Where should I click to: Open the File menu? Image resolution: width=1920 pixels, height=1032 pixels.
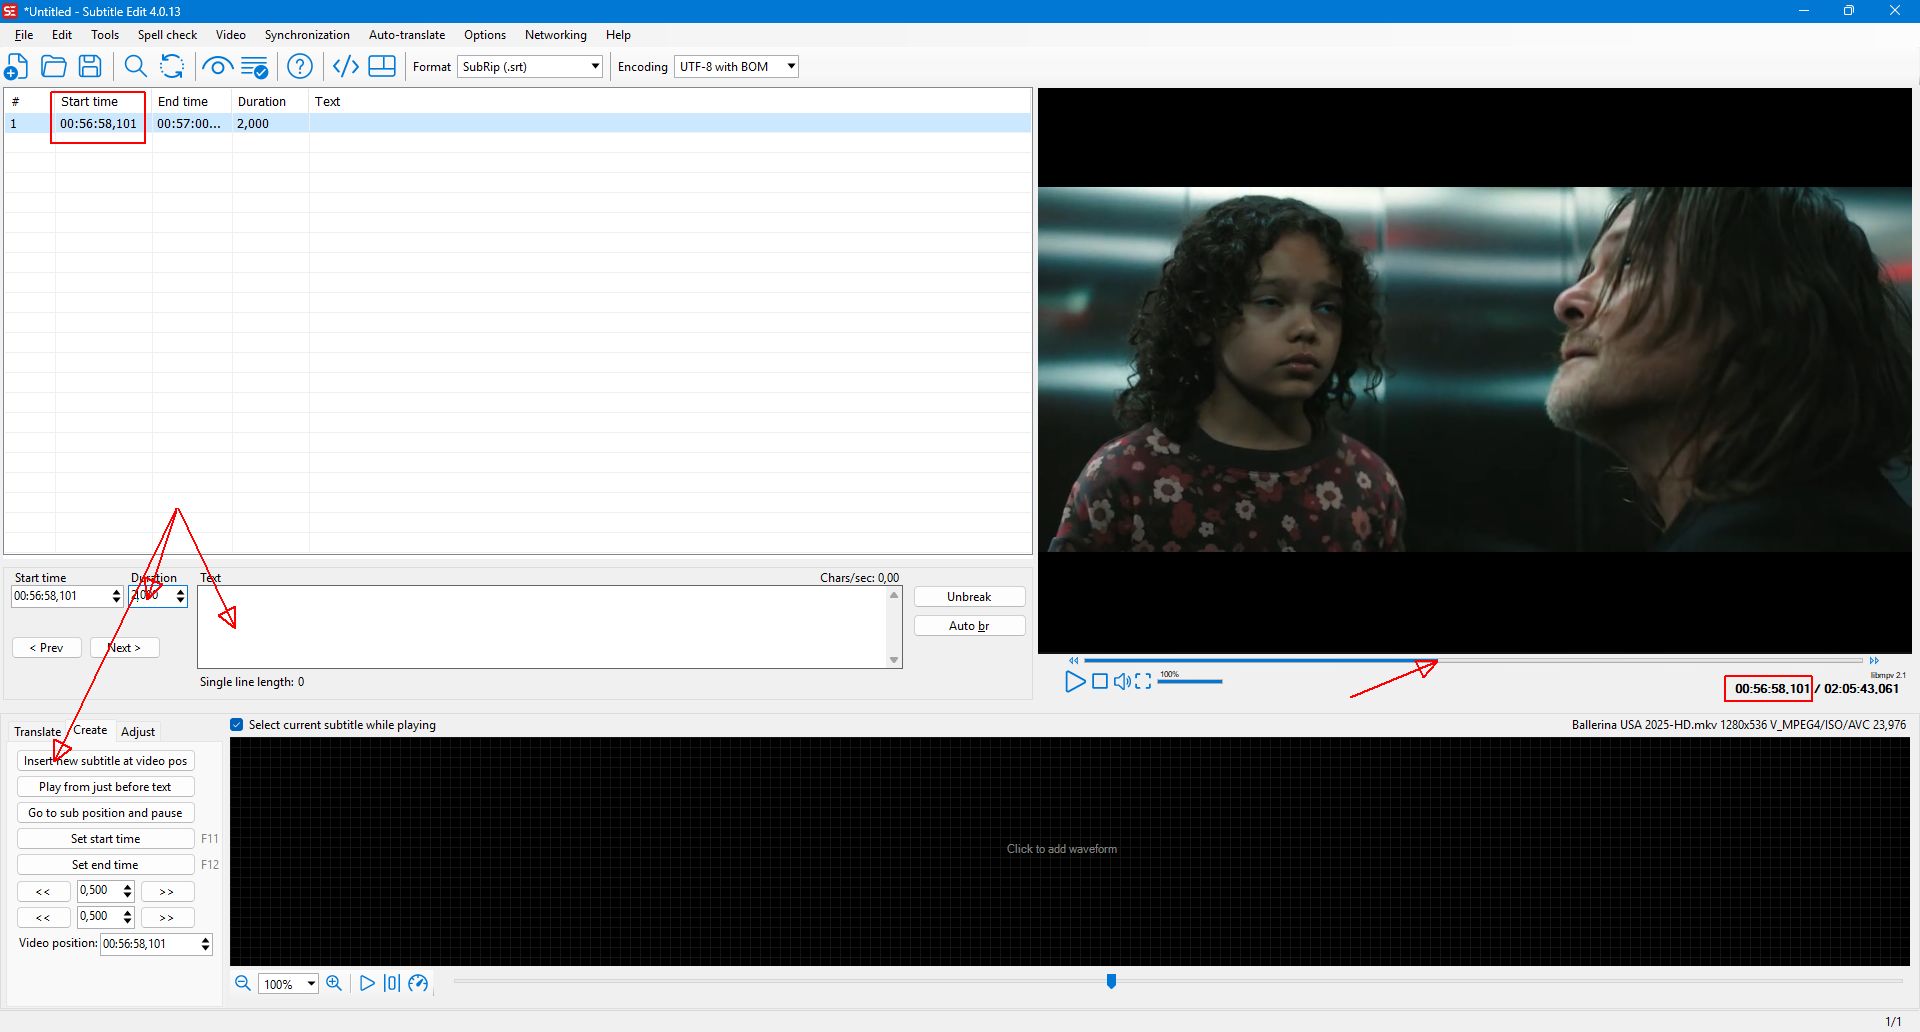(x=24, y=35)
